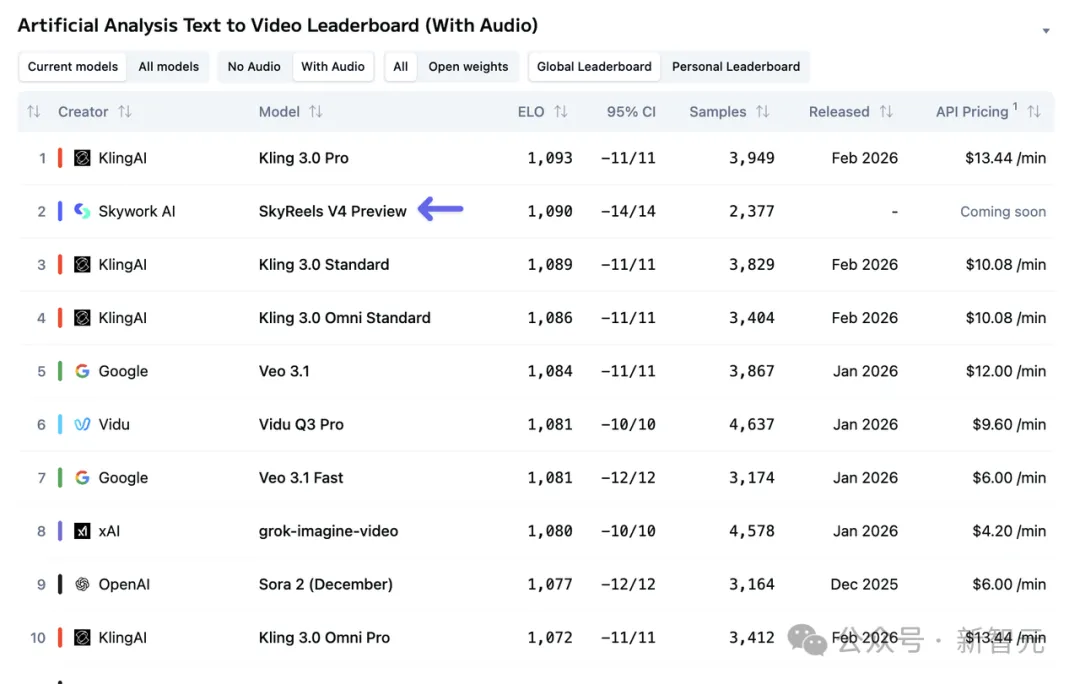Select the With Audio option
Image resolution: width=1080 pixels, height=684 pixels.
(x=333, y=67)
